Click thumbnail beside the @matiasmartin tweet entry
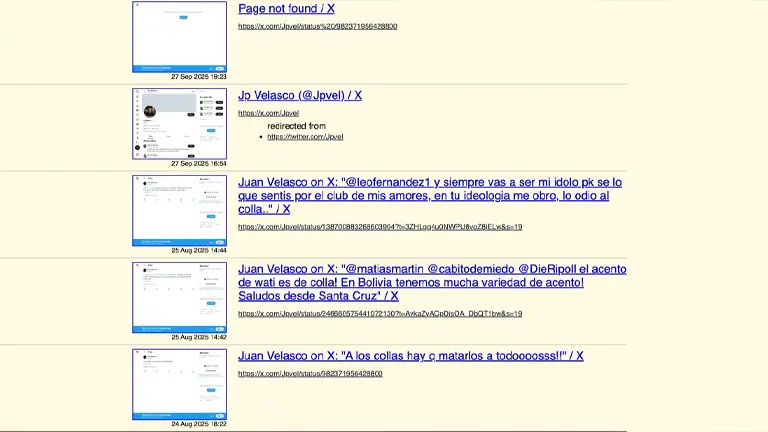Viewport: 768px width, 432px height. [x=180, y=297]
